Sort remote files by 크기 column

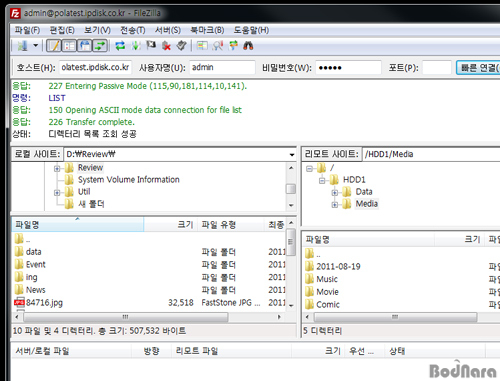click(x=459, y=239)
